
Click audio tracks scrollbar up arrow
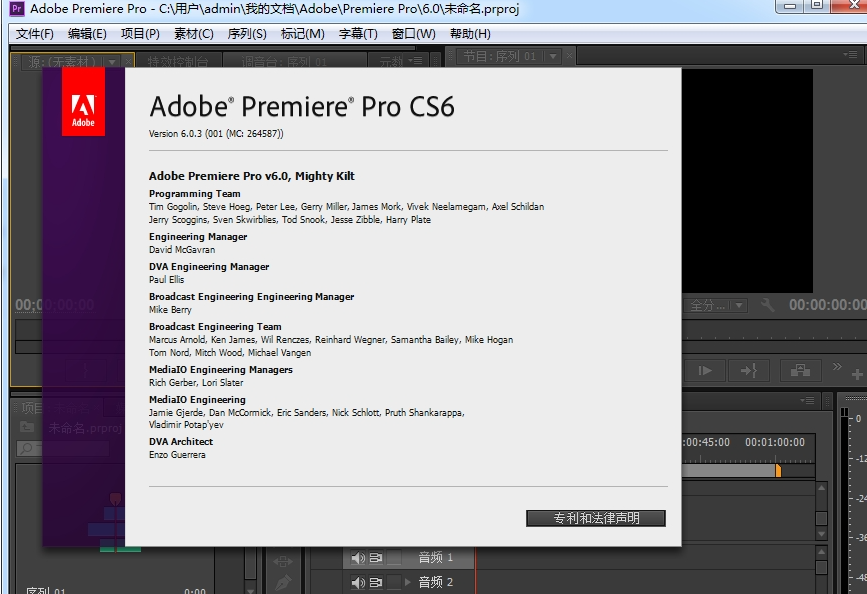(x=821, y=552)
